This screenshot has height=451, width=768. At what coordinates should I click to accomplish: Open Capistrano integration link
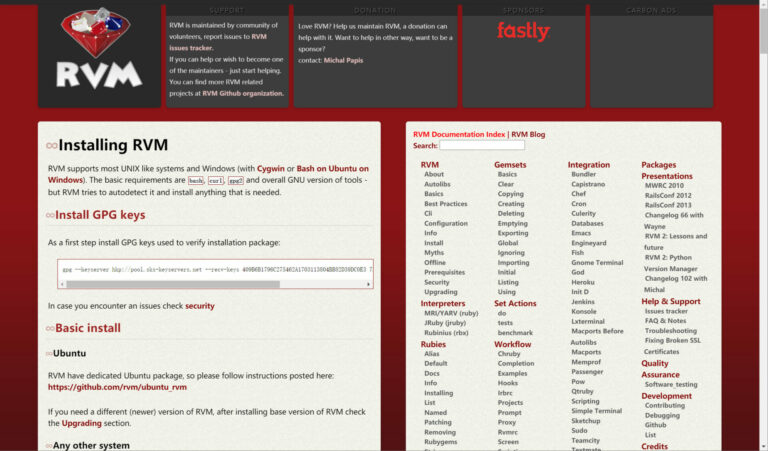coord(588,184)
